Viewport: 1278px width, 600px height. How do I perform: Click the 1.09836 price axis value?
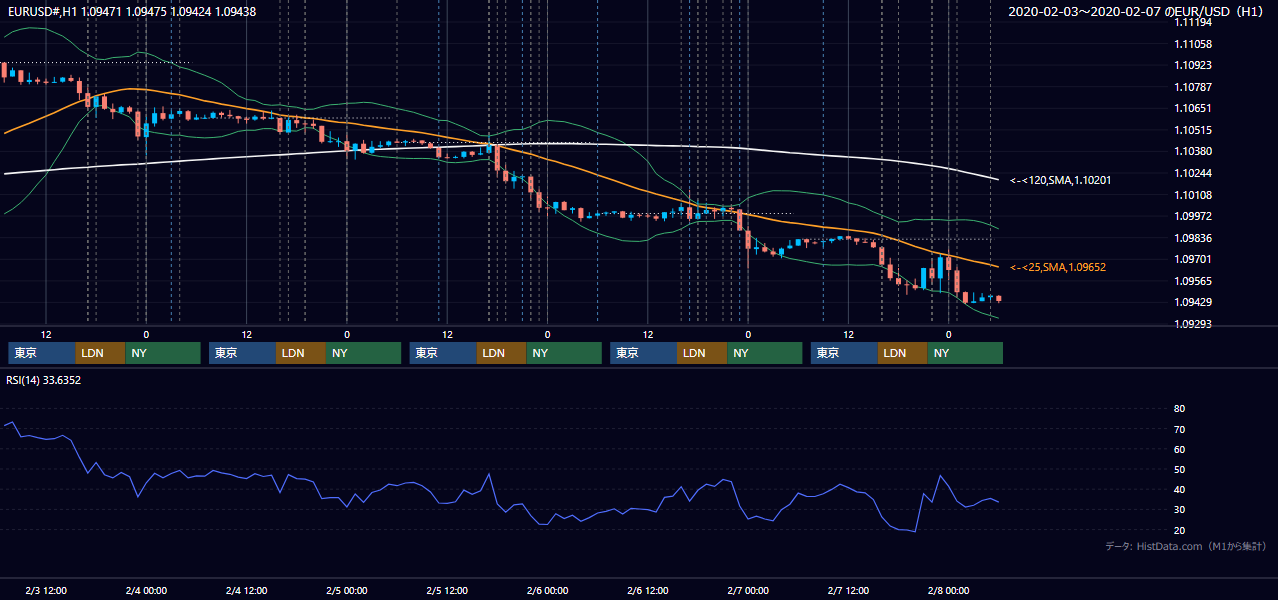(x=1193, y=238)
